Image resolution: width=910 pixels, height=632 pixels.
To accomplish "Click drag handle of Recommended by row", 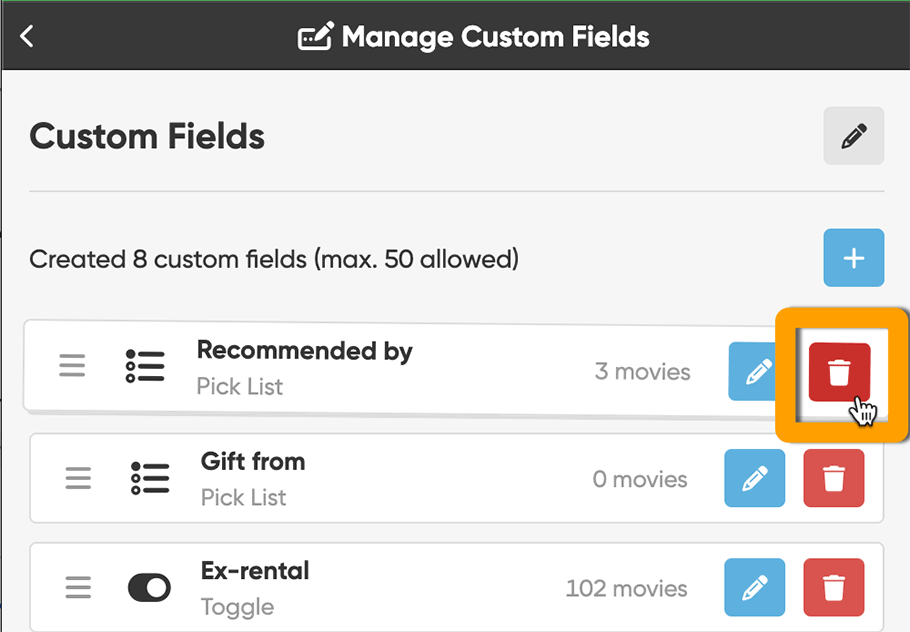I will [72, 366].
